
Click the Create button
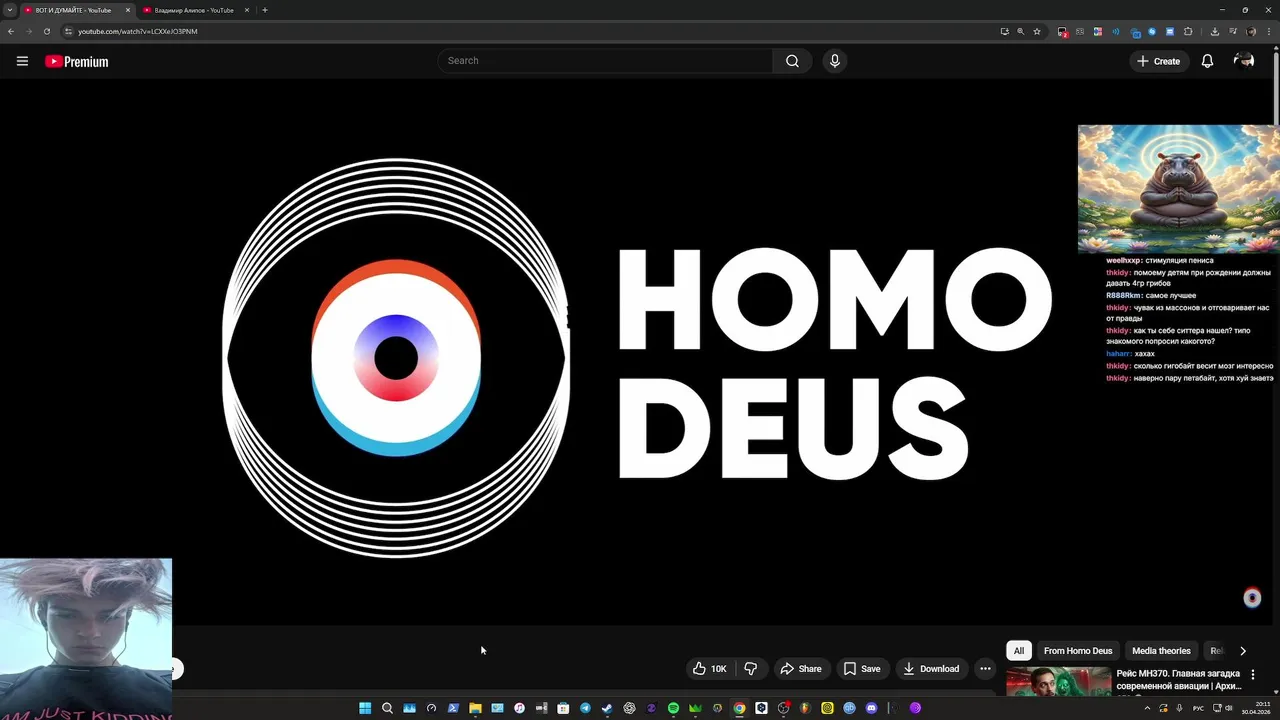(x=1158, y=61)
